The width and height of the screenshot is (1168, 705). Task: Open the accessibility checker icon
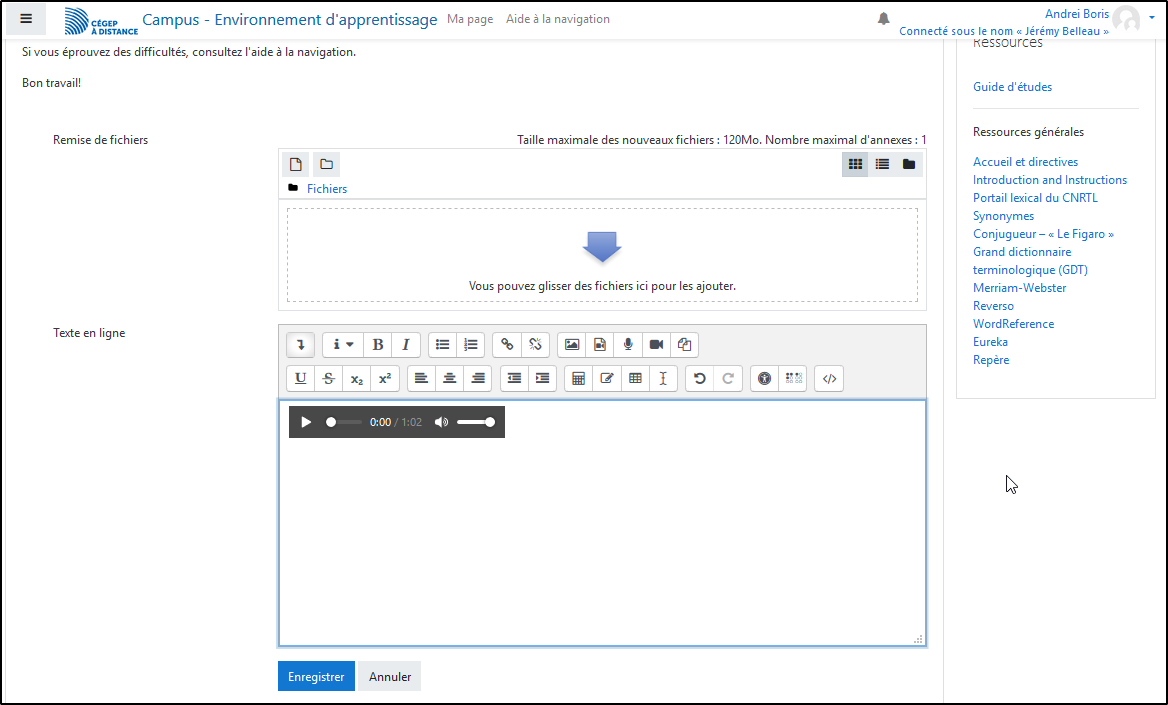tap(765, 379)
